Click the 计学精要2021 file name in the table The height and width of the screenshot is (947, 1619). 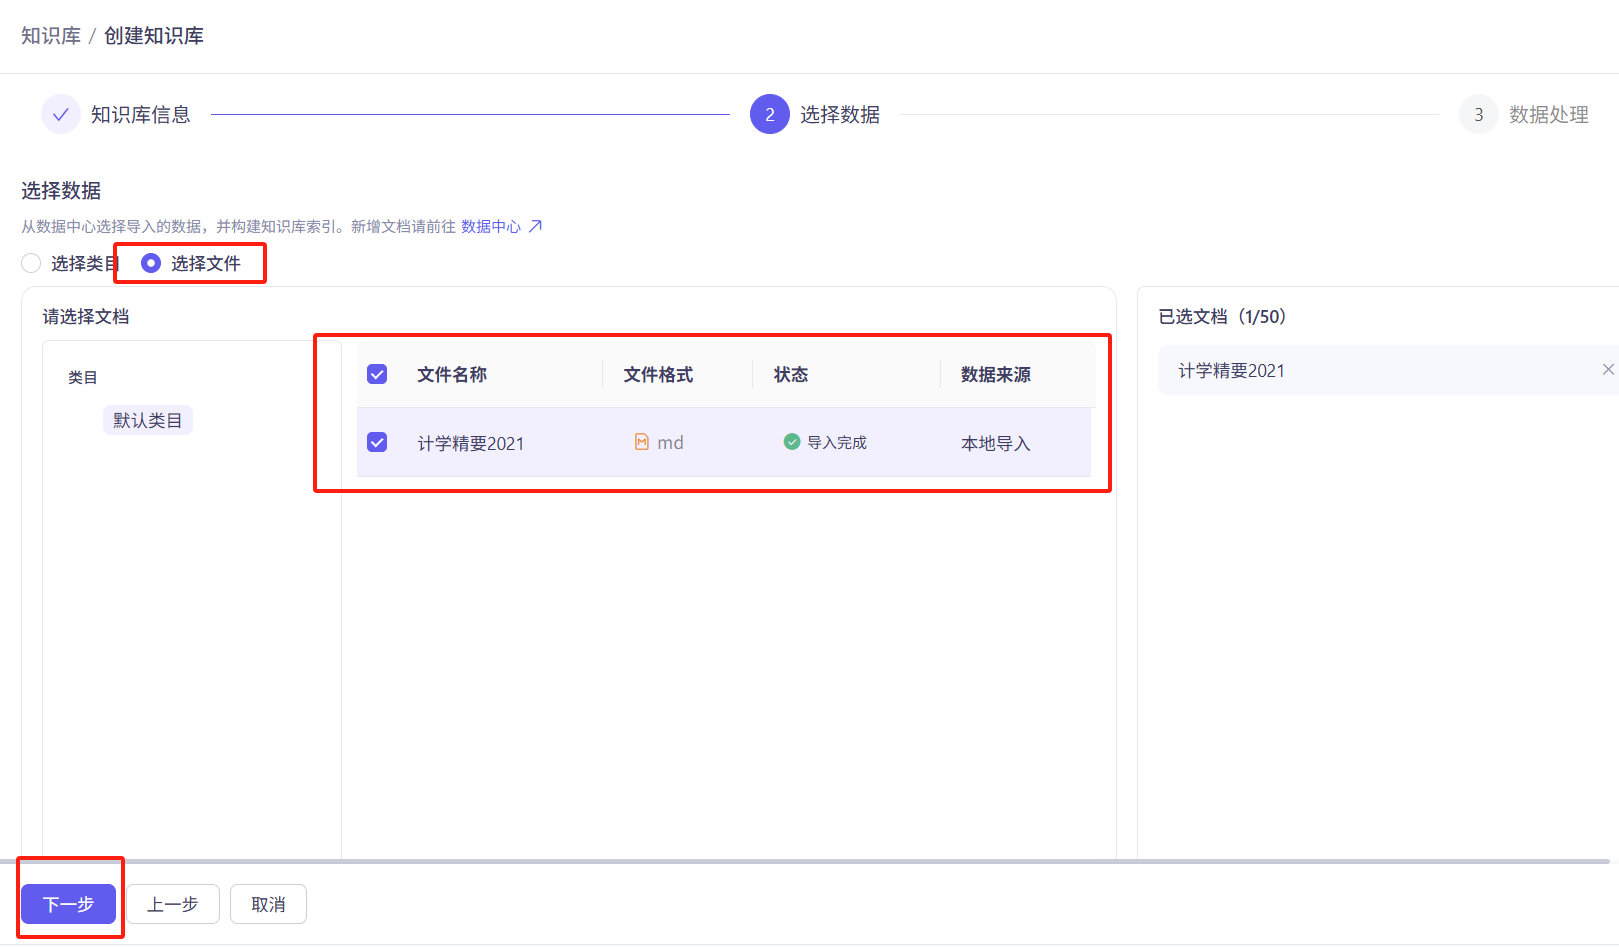point(471,442)
